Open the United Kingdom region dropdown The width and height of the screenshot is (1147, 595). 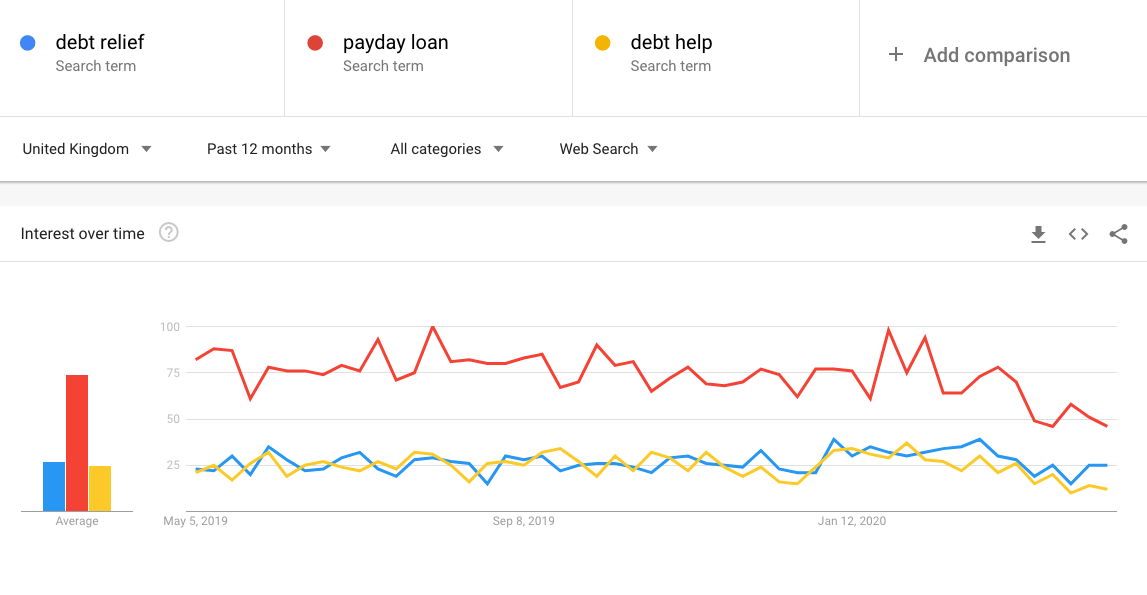tap(87, 149)
